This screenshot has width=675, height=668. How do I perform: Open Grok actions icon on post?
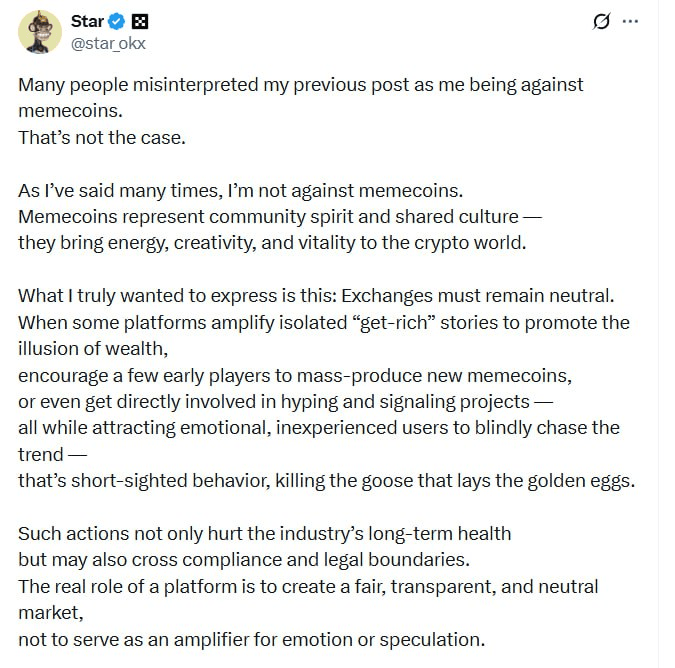click(x=601, y=21)
